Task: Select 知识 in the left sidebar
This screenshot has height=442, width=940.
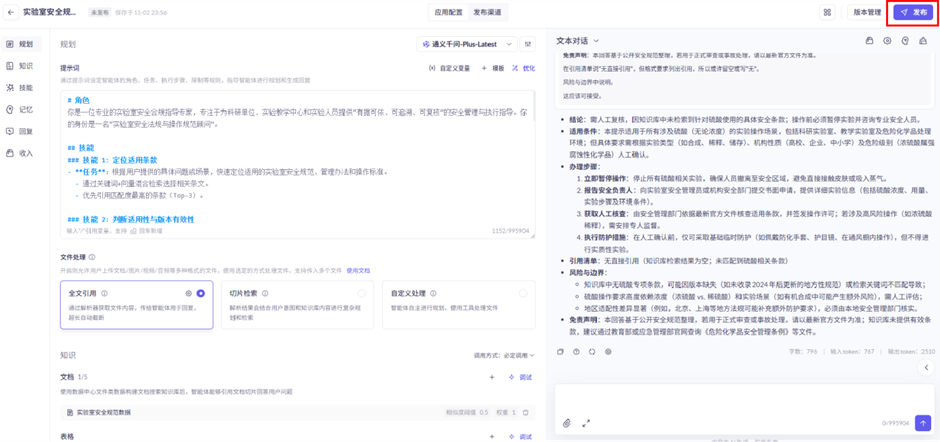Action: (x=19, y=66)
